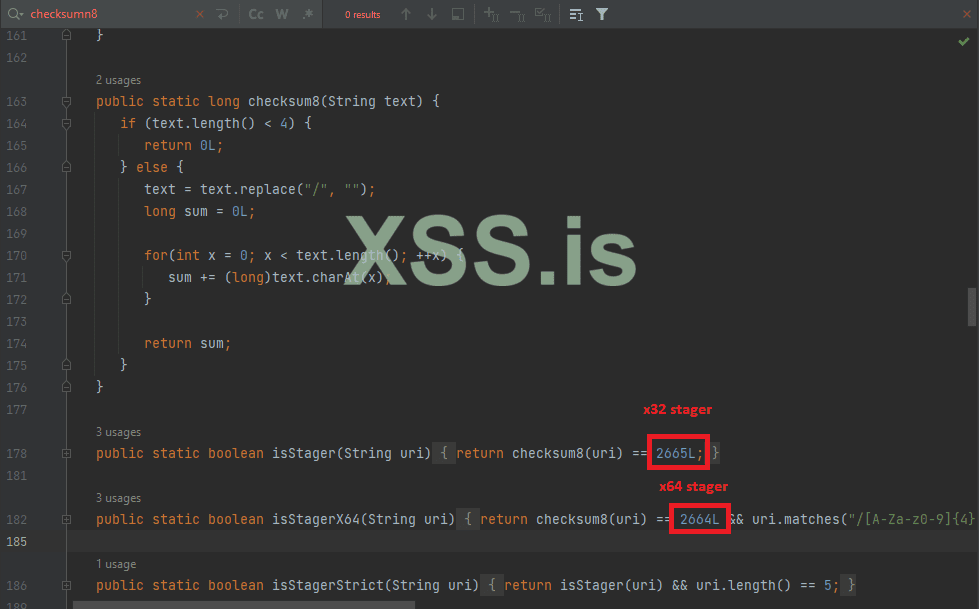
Task: Click the isStagerStrict method name
Action: [x=328, y=585]
